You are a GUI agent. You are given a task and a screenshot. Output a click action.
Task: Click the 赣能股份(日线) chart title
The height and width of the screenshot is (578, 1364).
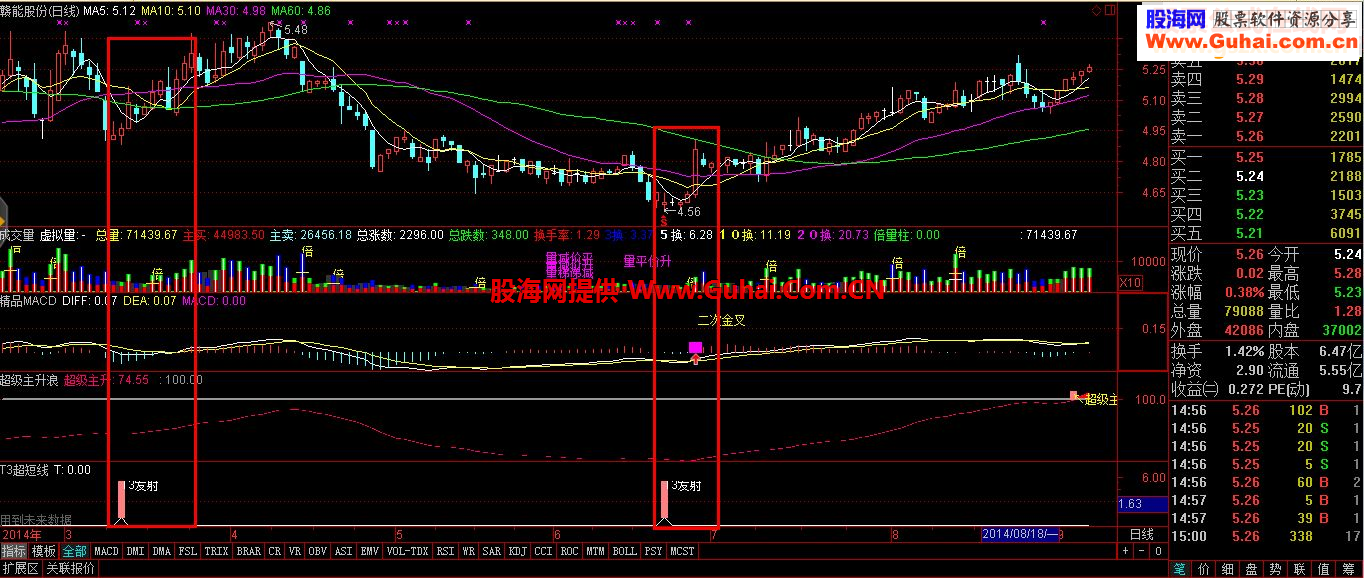pos(40,11)
